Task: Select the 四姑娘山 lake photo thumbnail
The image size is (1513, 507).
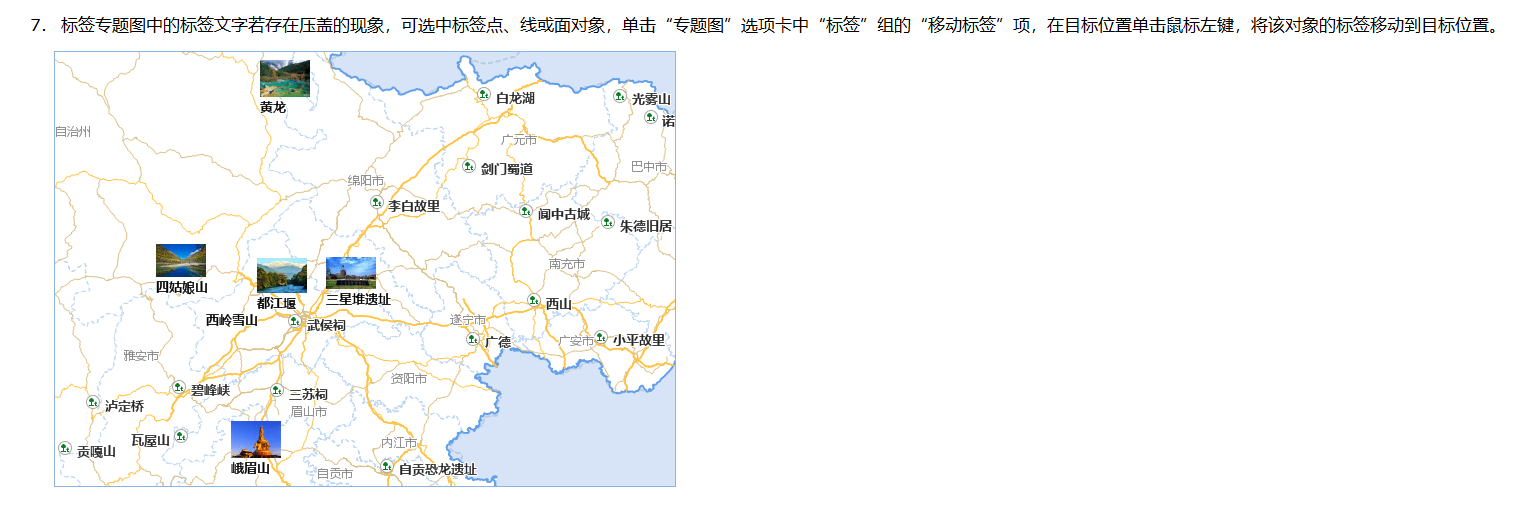Action: 181,260
